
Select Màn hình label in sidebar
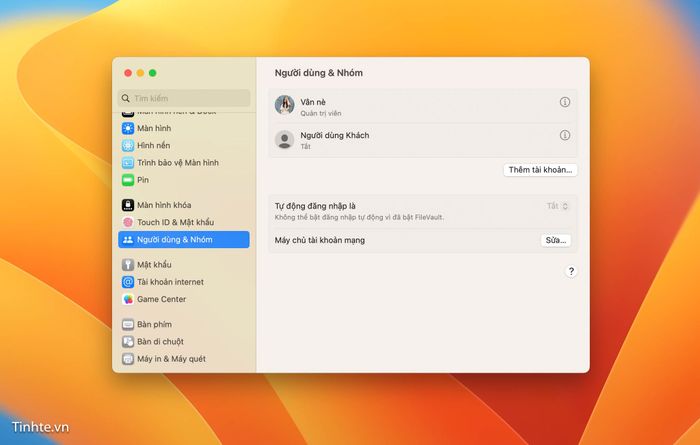tap(154, 128)
